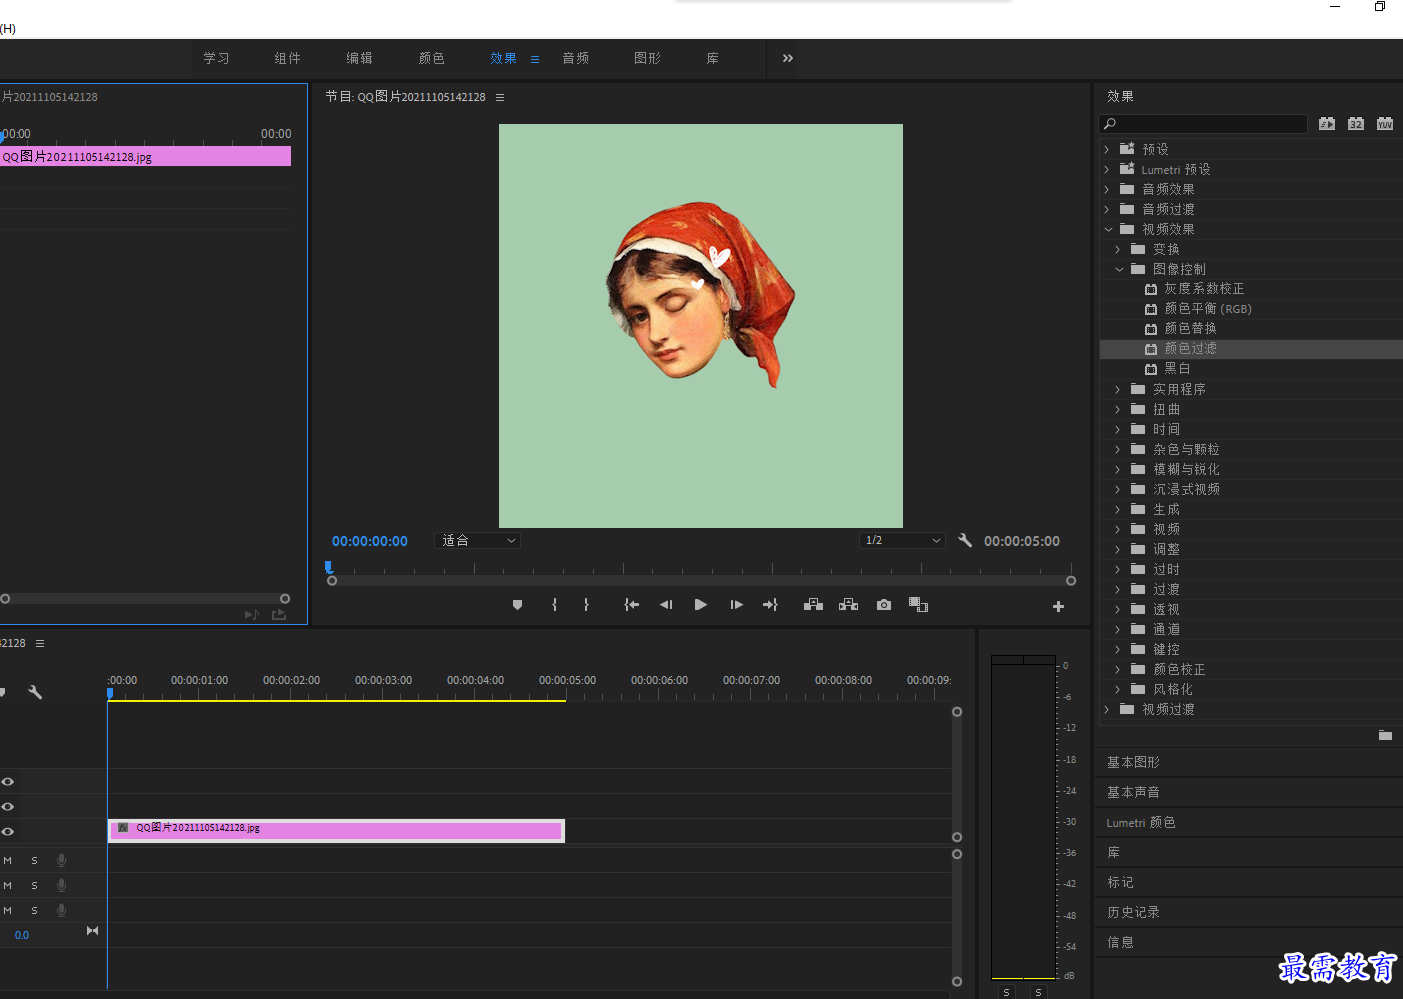1403x999 pixels.
Task: Toggle visibility of middle video track
Action: 7,806
